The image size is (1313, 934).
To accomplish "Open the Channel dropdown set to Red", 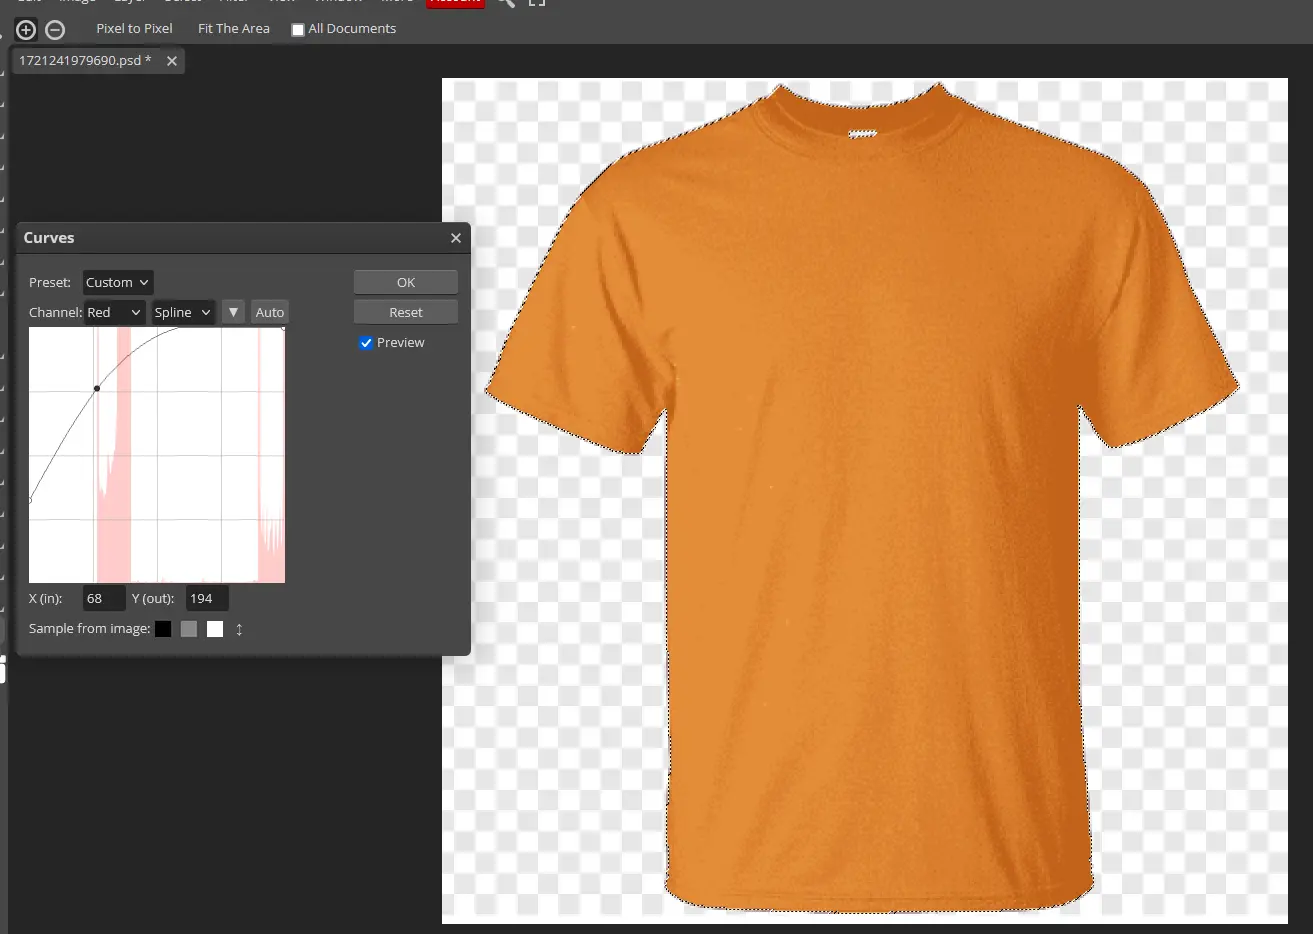I will tap(114, 313).
